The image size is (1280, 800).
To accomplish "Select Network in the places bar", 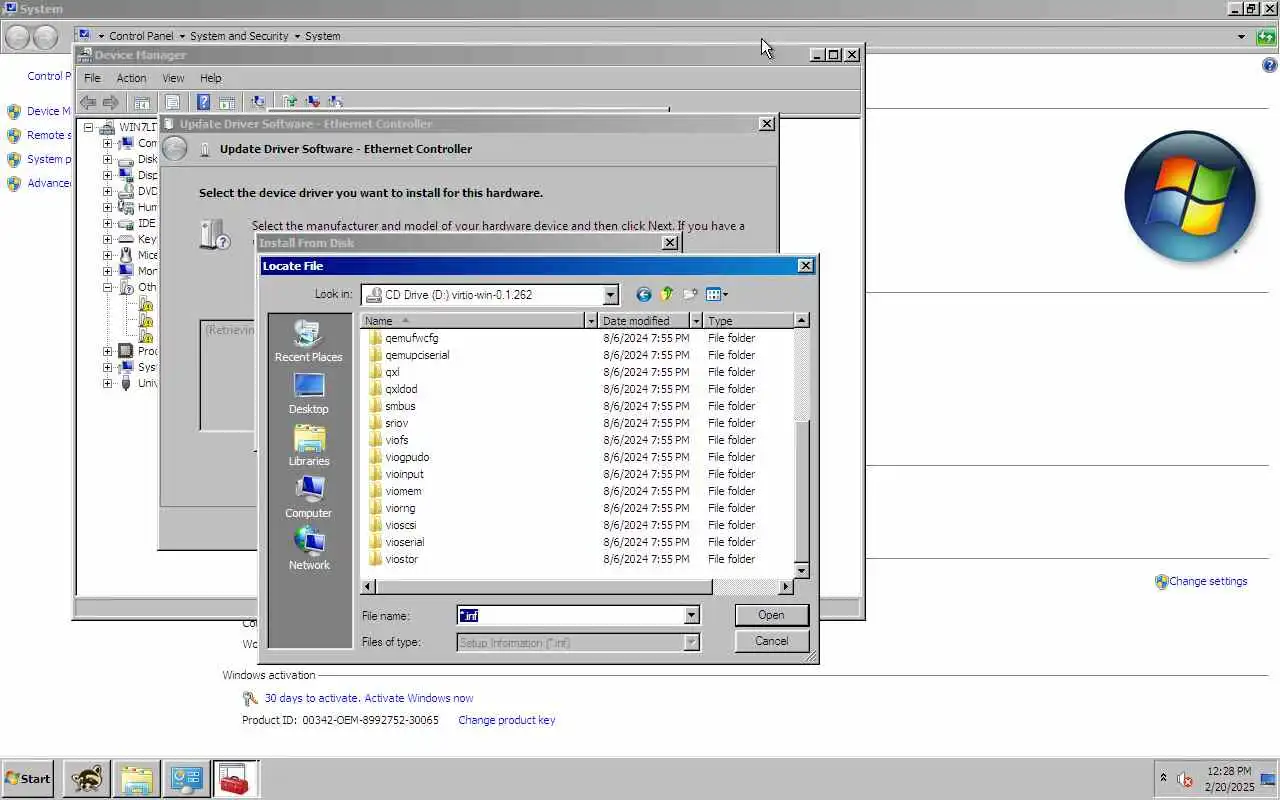I will coord(308,549).
